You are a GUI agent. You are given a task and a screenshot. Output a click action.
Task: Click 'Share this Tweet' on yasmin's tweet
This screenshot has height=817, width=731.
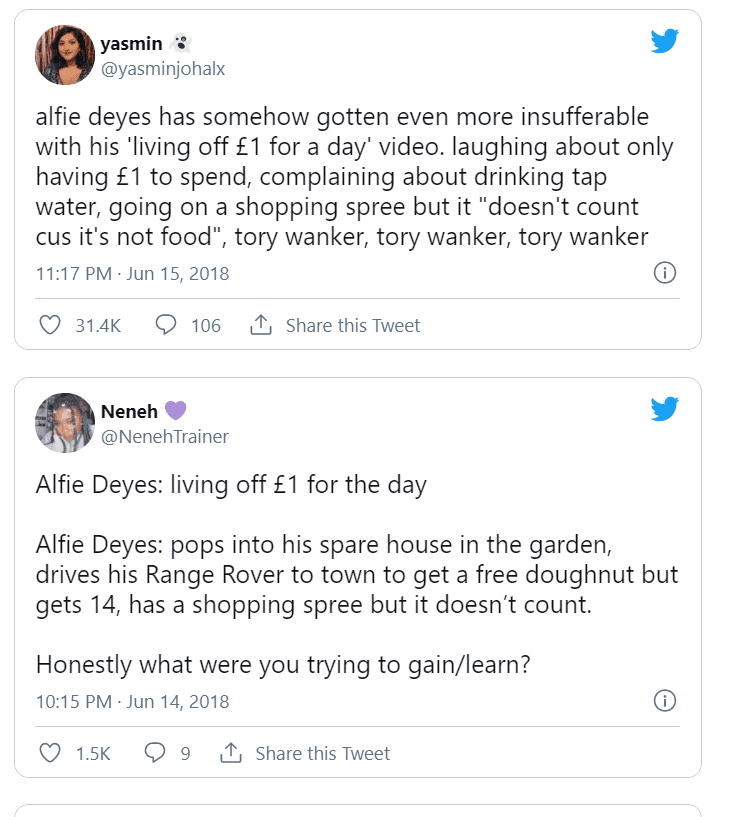(x=353, y=326)
